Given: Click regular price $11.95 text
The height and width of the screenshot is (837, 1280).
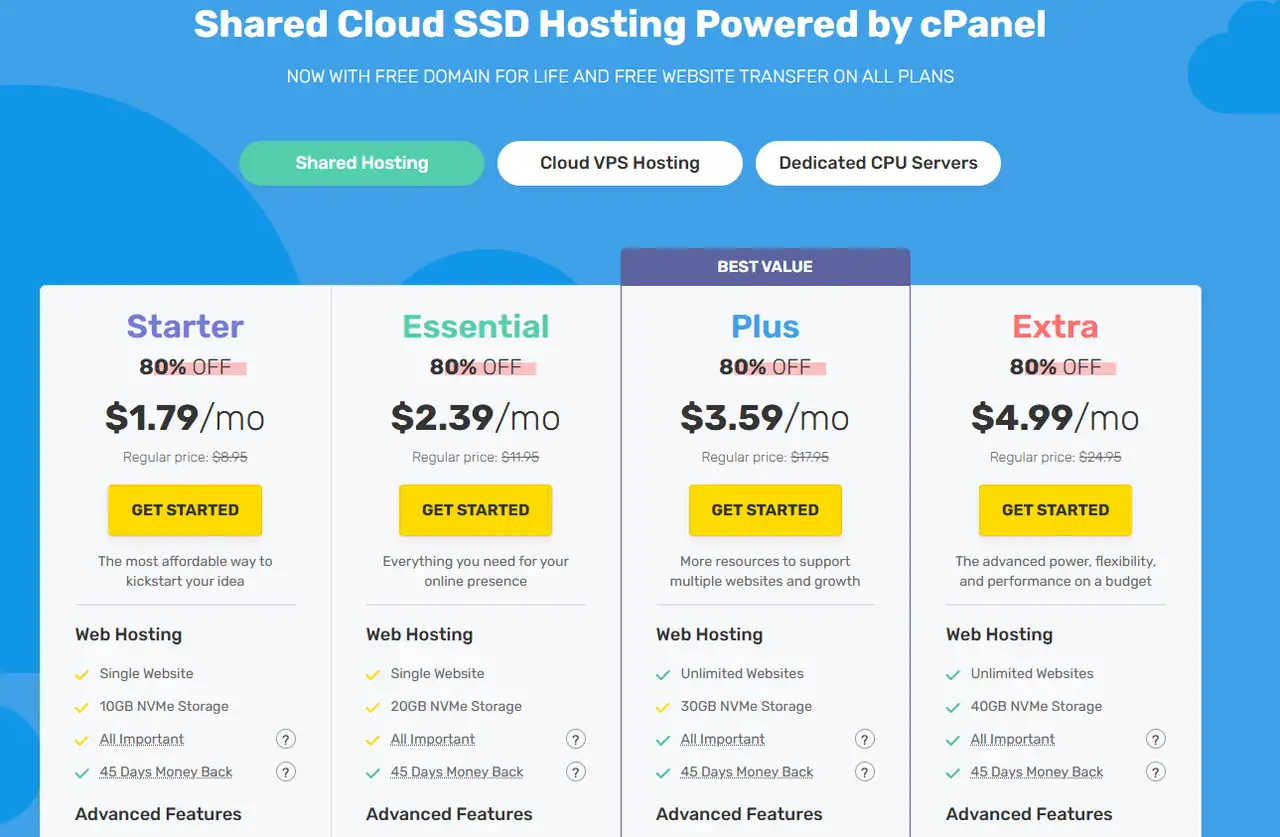Looking at the screenshot, I should click(x=475, y=457).
